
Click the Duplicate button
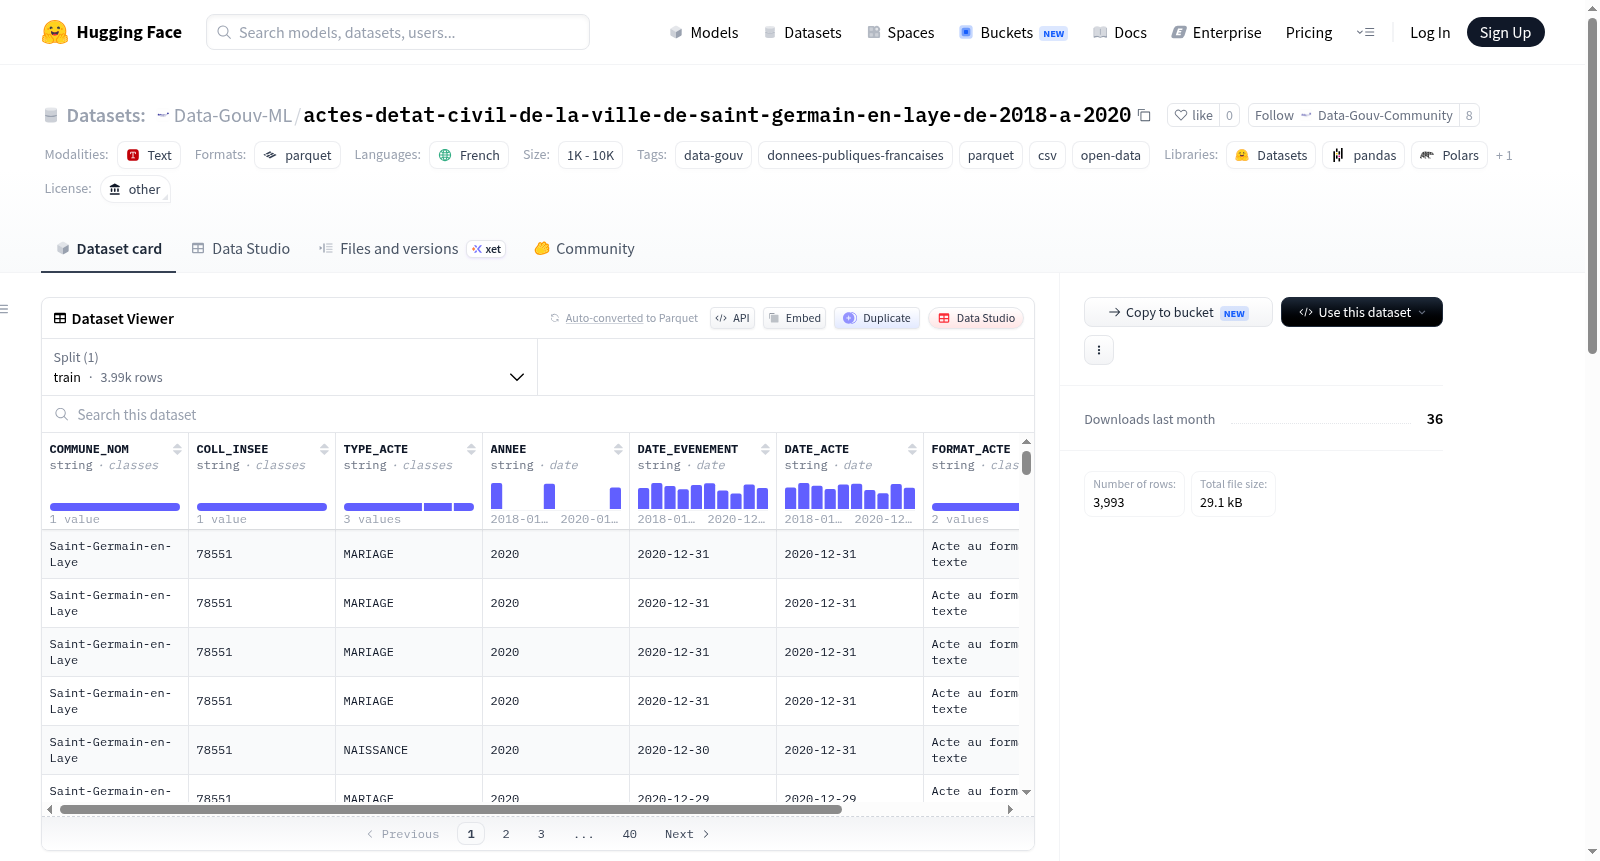(876, 318)
